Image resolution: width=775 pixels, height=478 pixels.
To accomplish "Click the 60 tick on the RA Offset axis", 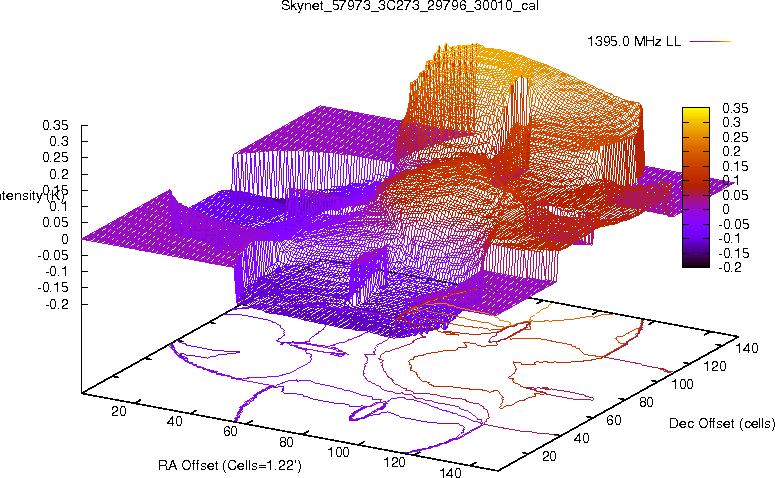I will click(x=230, y=432).
